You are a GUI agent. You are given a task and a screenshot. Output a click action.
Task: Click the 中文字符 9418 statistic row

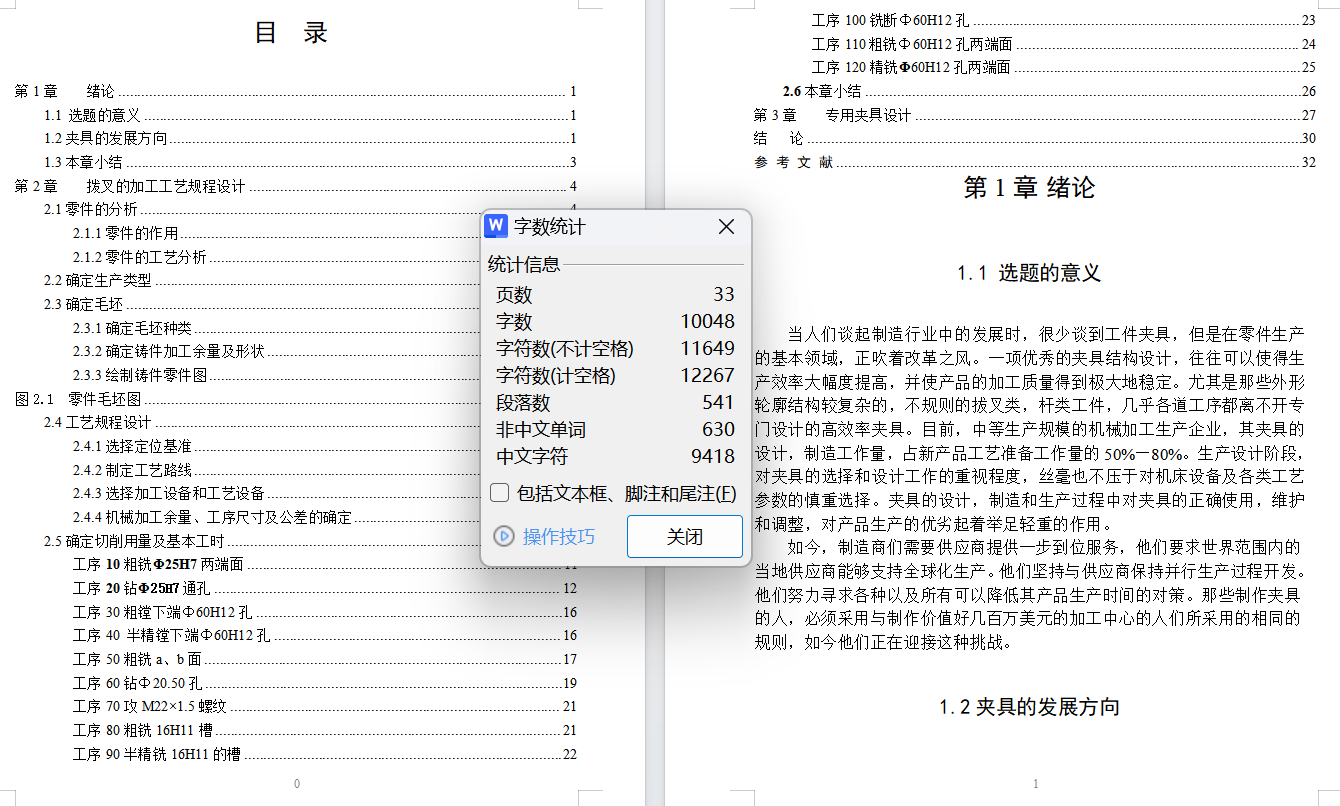tap(614, 456)
